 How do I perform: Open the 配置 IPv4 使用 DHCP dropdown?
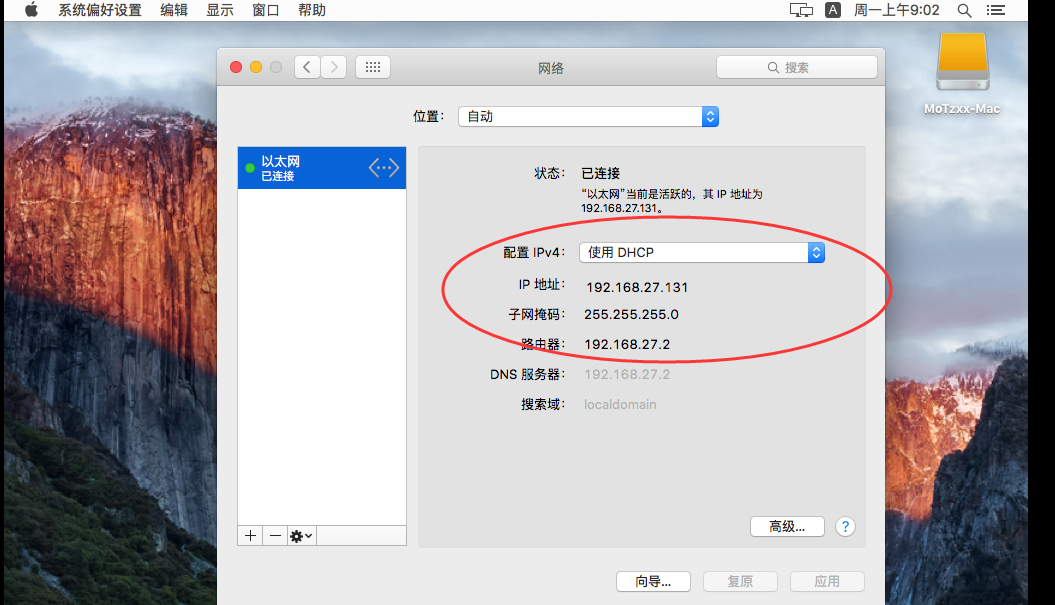[x=702, y=252]
